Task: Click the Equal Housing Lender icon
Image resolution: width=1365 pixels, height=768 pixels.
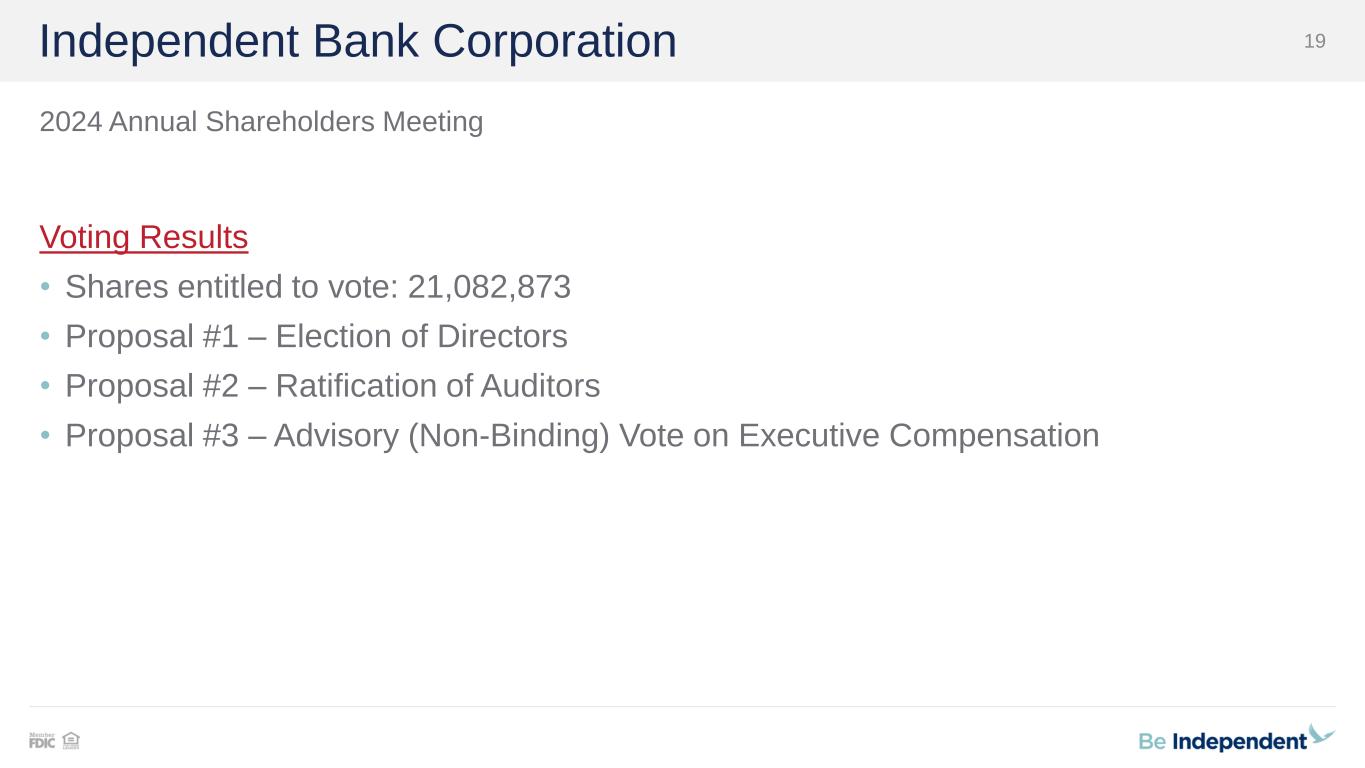Action: pos(71,741)
